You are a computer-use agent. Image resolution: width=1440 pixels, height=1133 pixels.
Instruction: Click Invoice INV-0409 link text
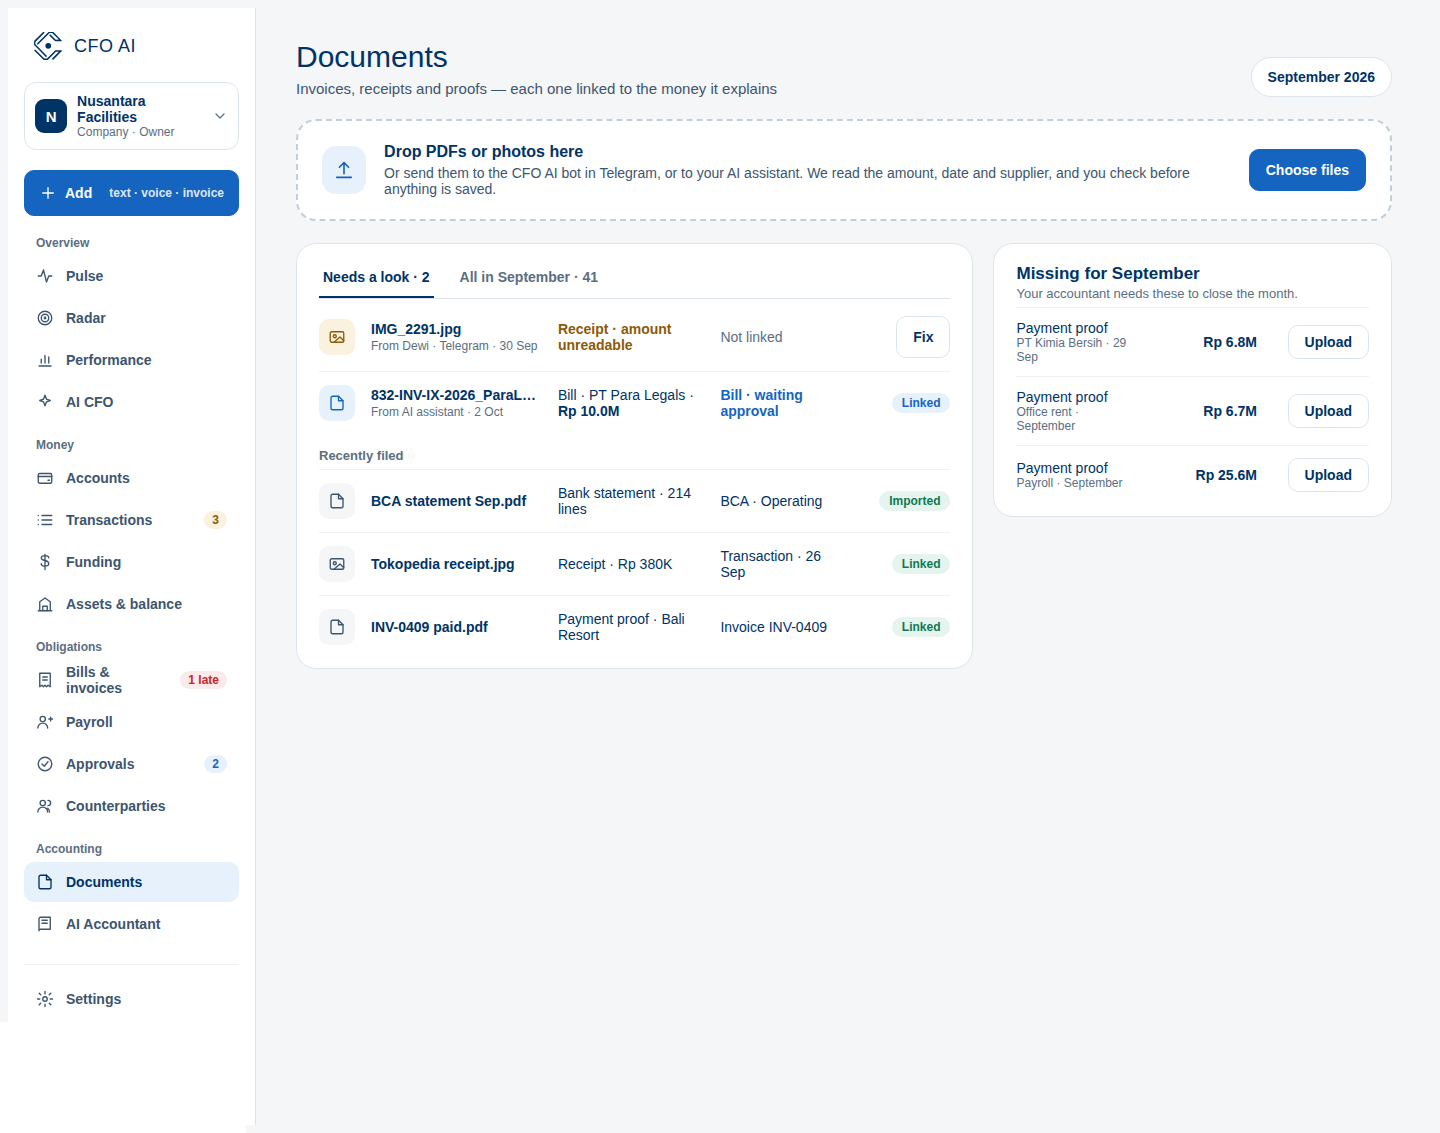[774, 627]
